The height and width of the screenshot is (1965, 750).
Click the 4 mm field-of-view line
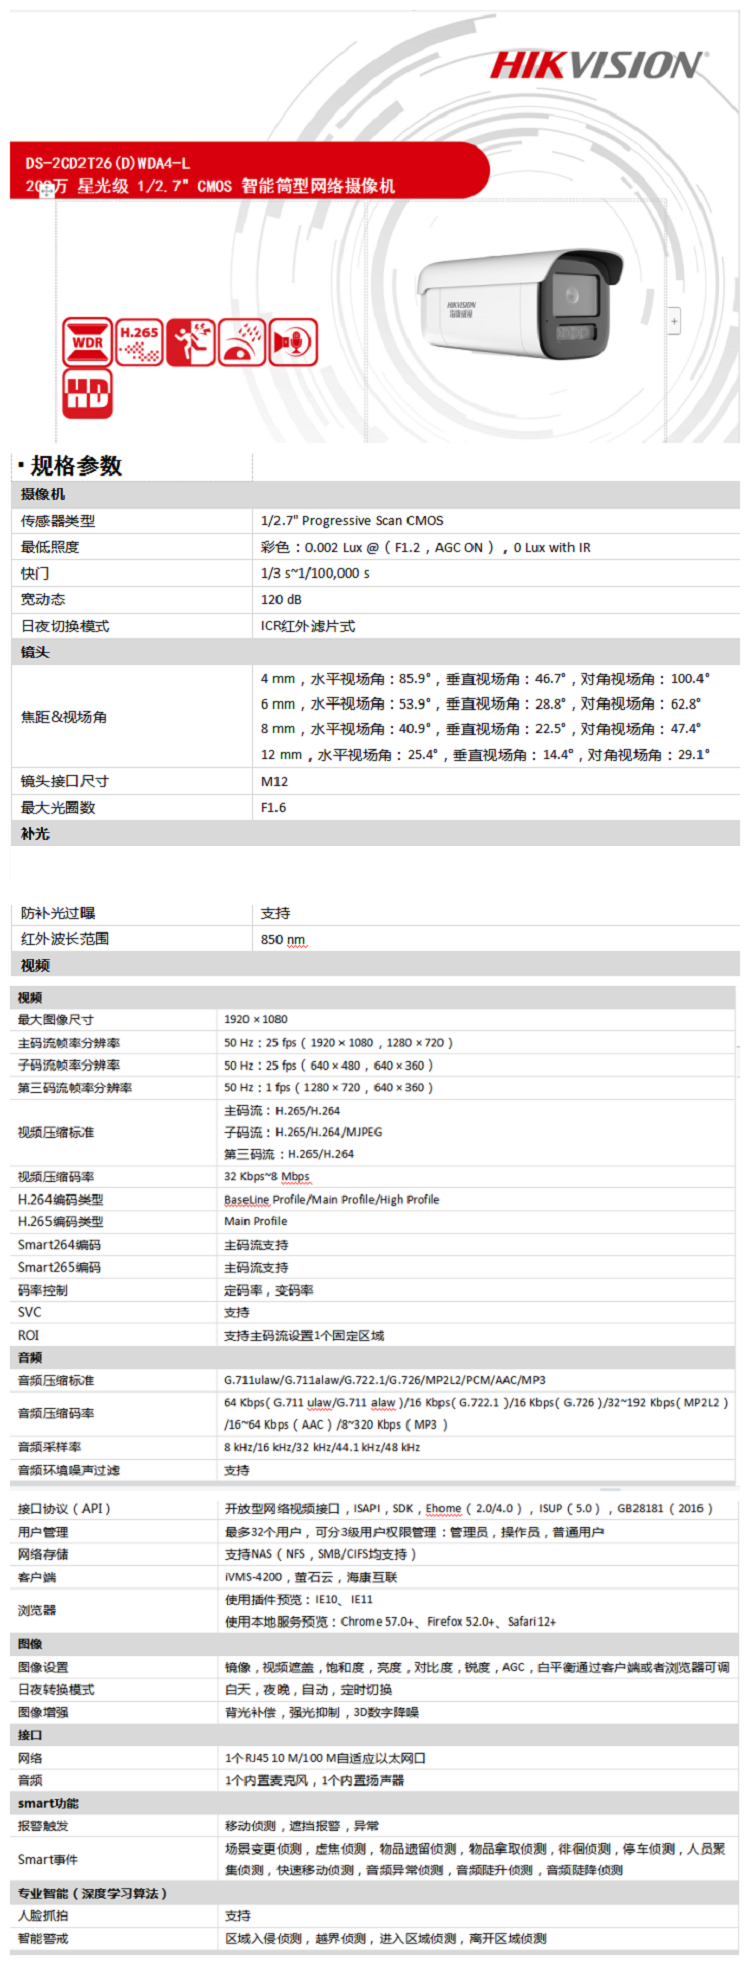[x=485, y=678]
